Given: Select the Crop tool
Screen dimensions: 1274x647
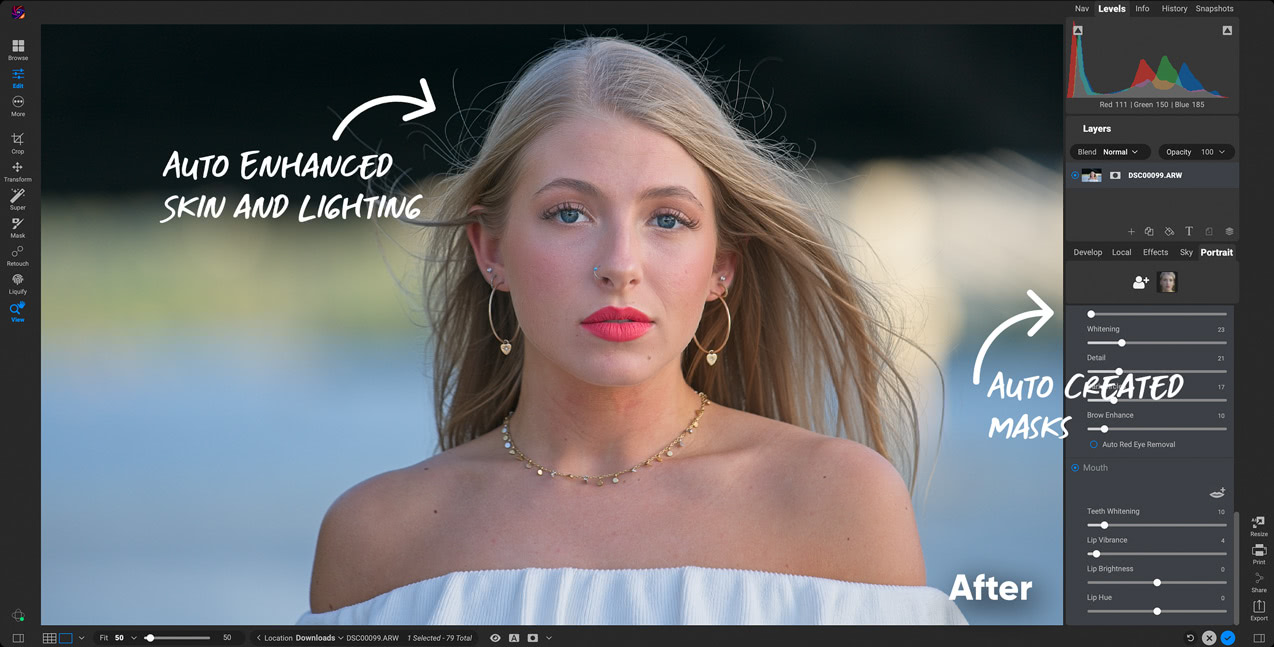Looking at the screenshot, I should 18,143.
